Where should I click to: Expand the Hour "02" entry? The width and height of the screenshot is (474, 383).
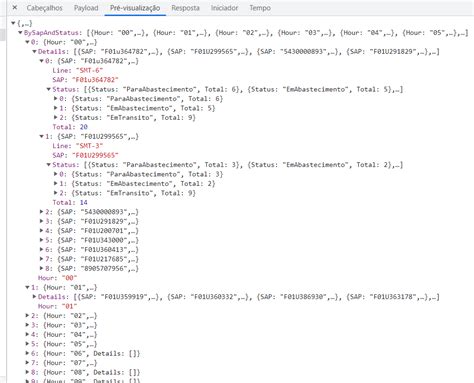coord(28,315)
